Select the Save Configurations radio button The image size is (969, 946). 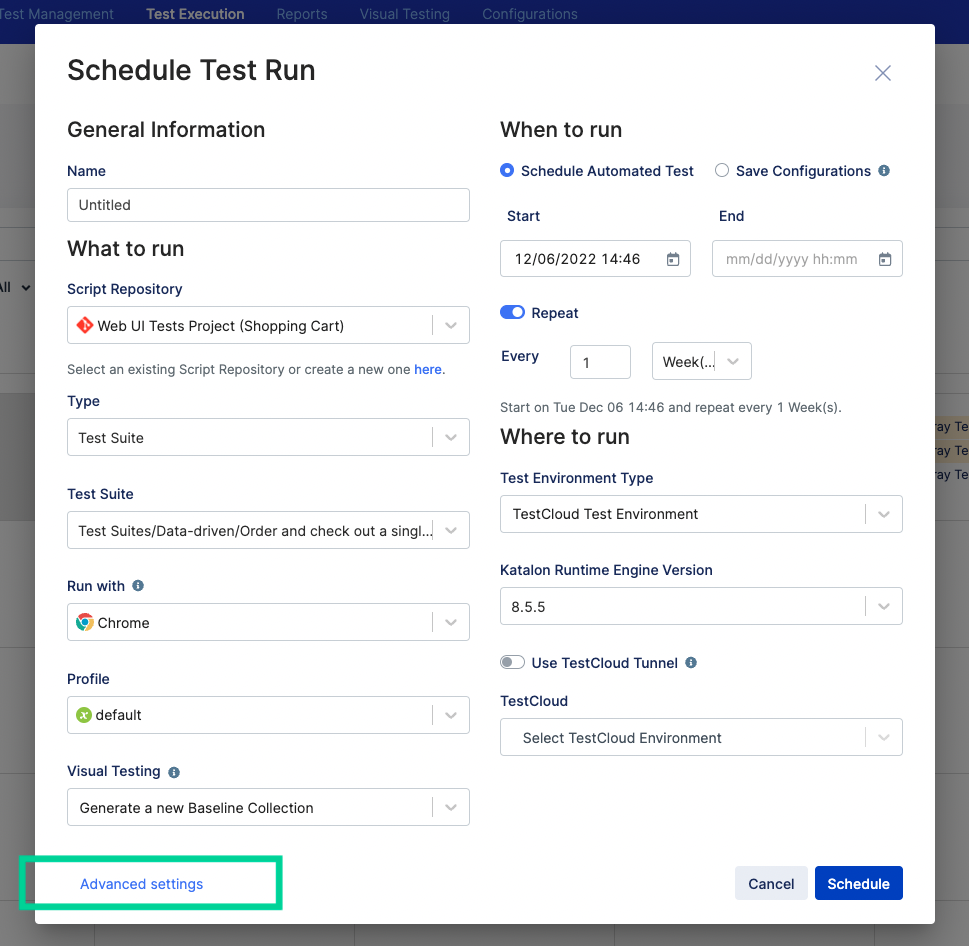tap(722, 171)
